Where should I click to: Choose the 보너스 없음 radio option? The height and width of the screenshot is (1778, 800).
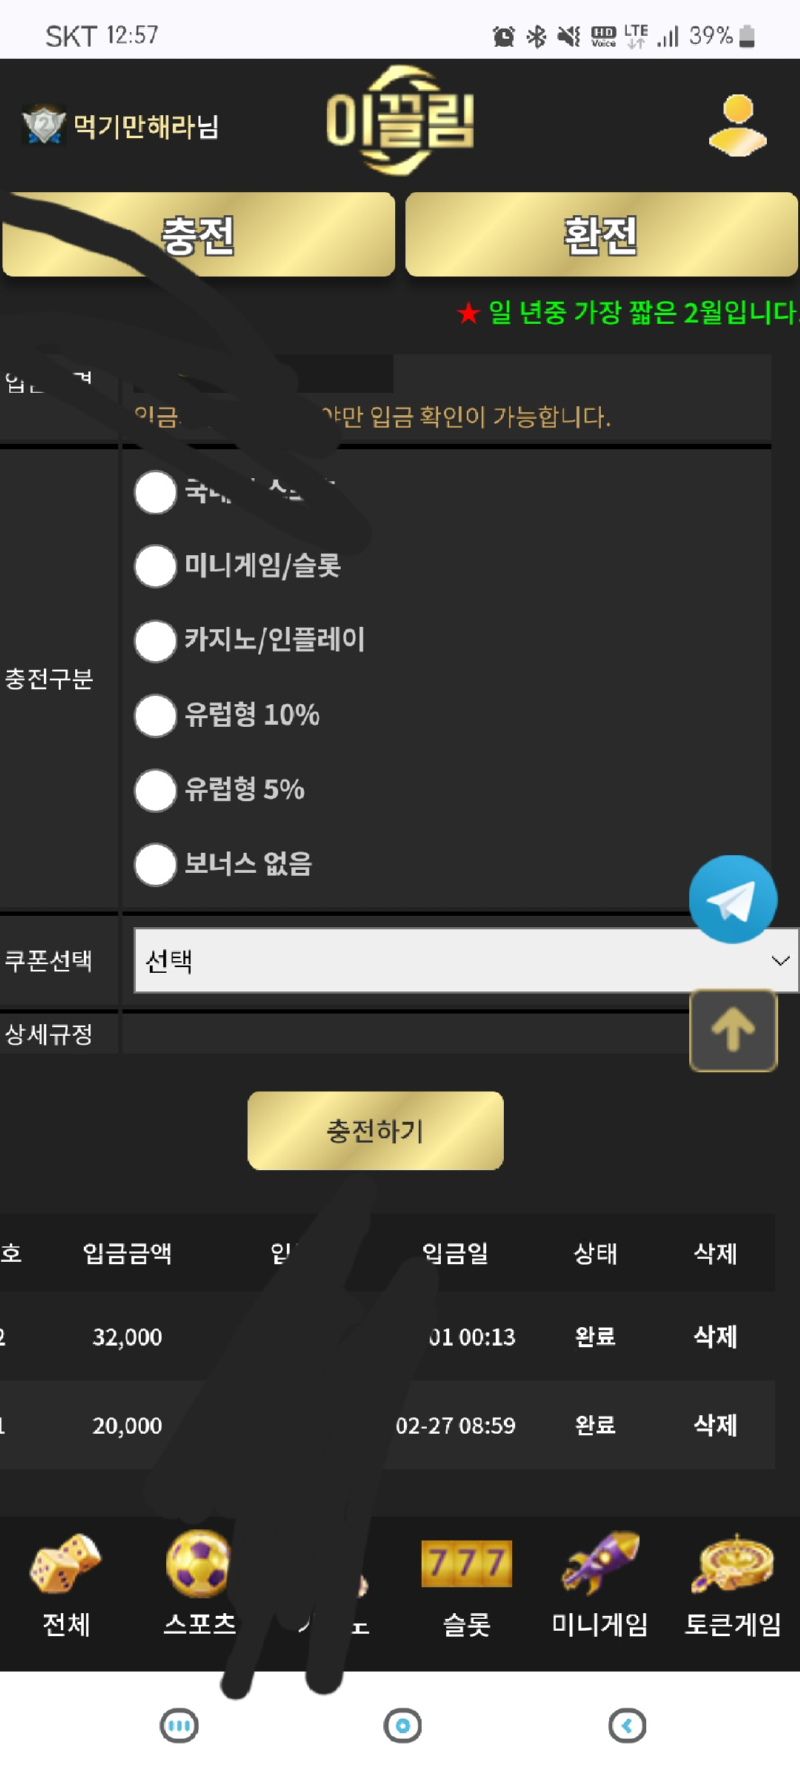click(x=156, y=864)
